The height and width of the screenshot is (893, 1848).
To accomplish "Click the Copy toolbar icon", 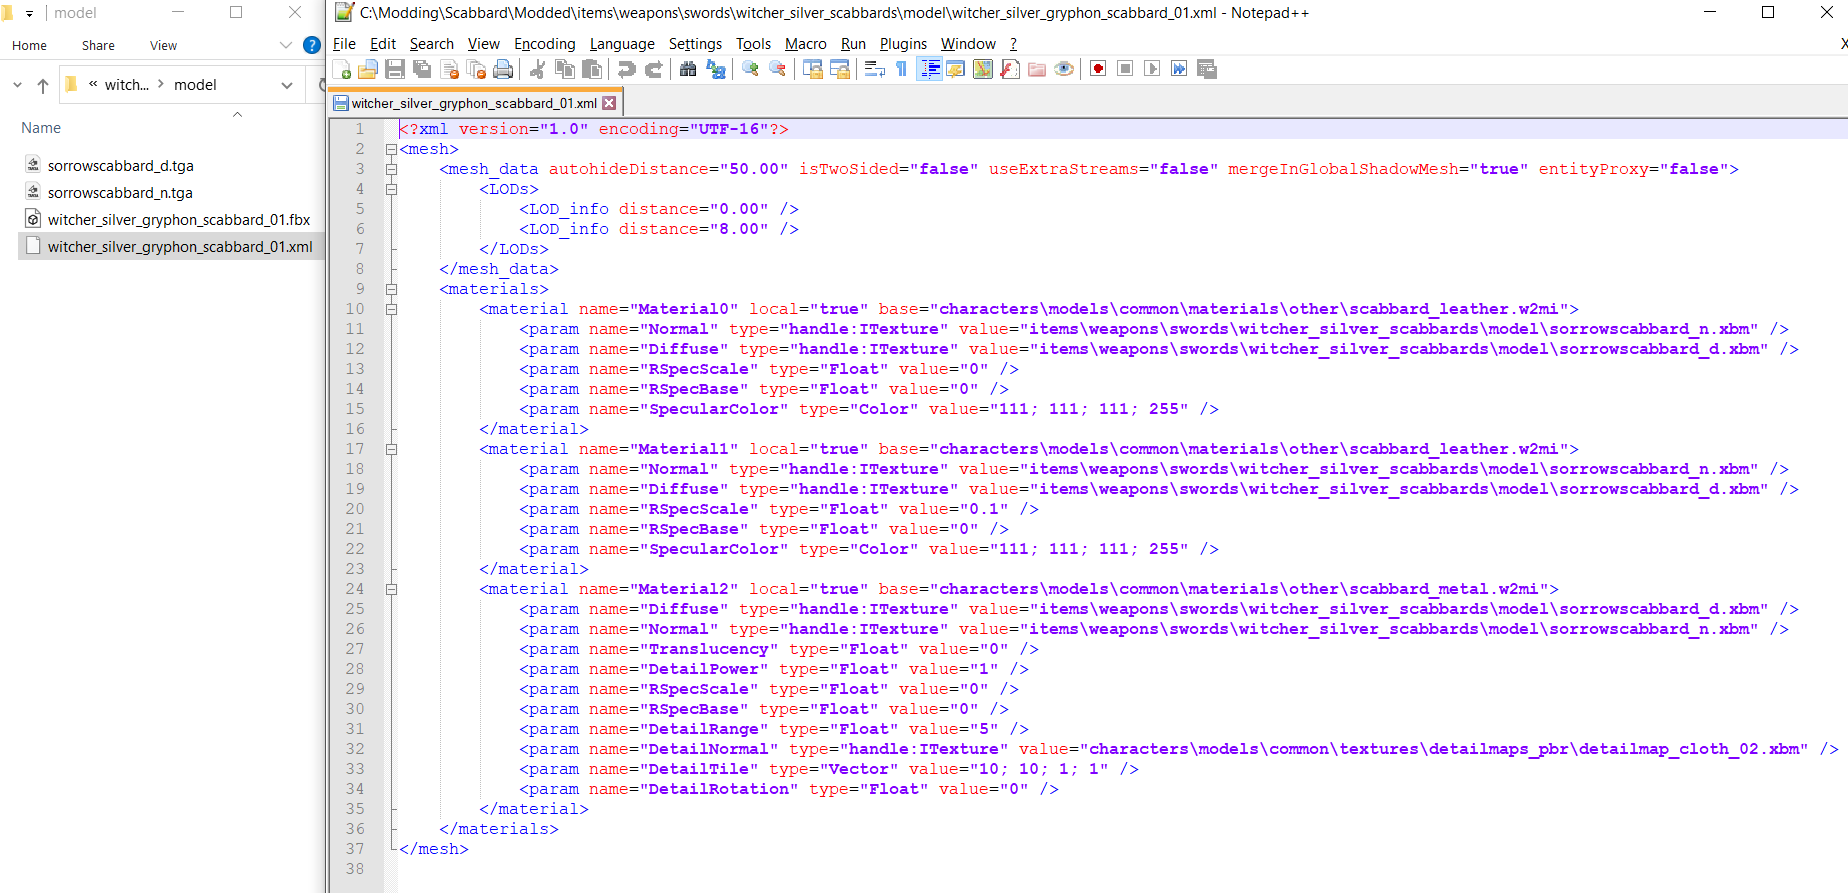I will click(564, 69).
